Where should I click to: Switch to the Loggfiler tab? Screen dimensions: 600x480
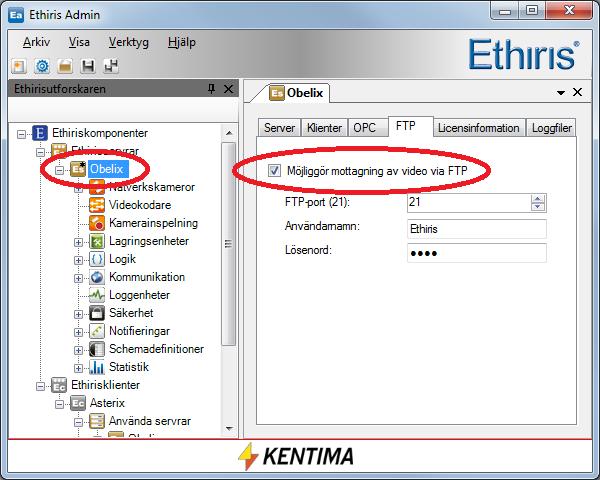click(x=552, y=128)
